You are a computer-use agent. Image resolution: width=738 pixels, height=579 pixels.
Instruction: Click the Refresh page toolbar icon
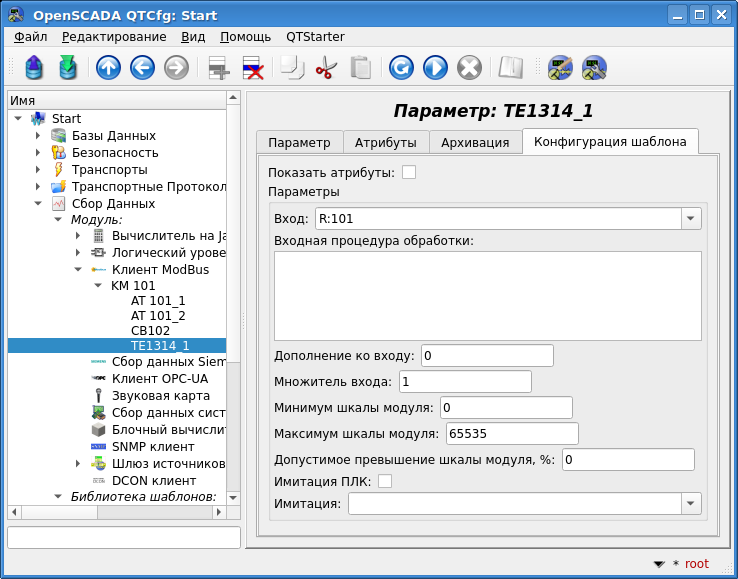401,67
